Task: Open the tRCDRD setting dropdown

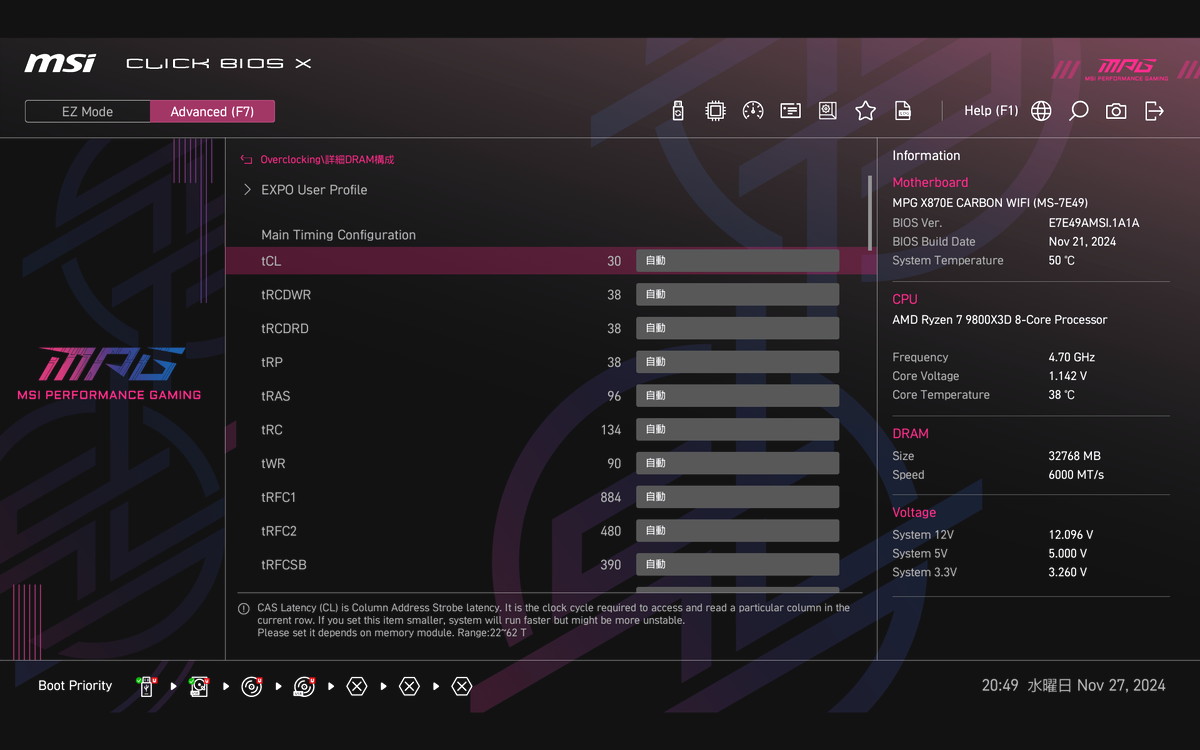Action: coord(738,328)
